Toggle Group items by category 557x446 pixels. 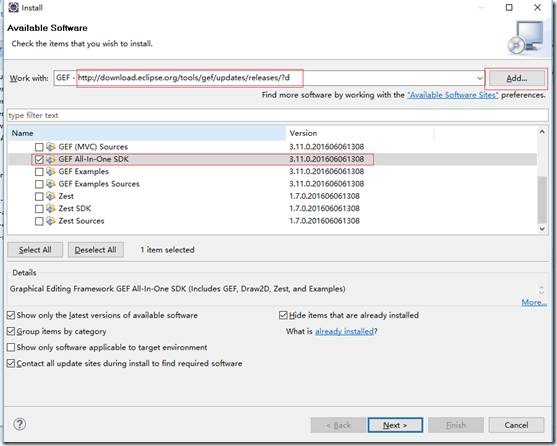tap(11, 331)
